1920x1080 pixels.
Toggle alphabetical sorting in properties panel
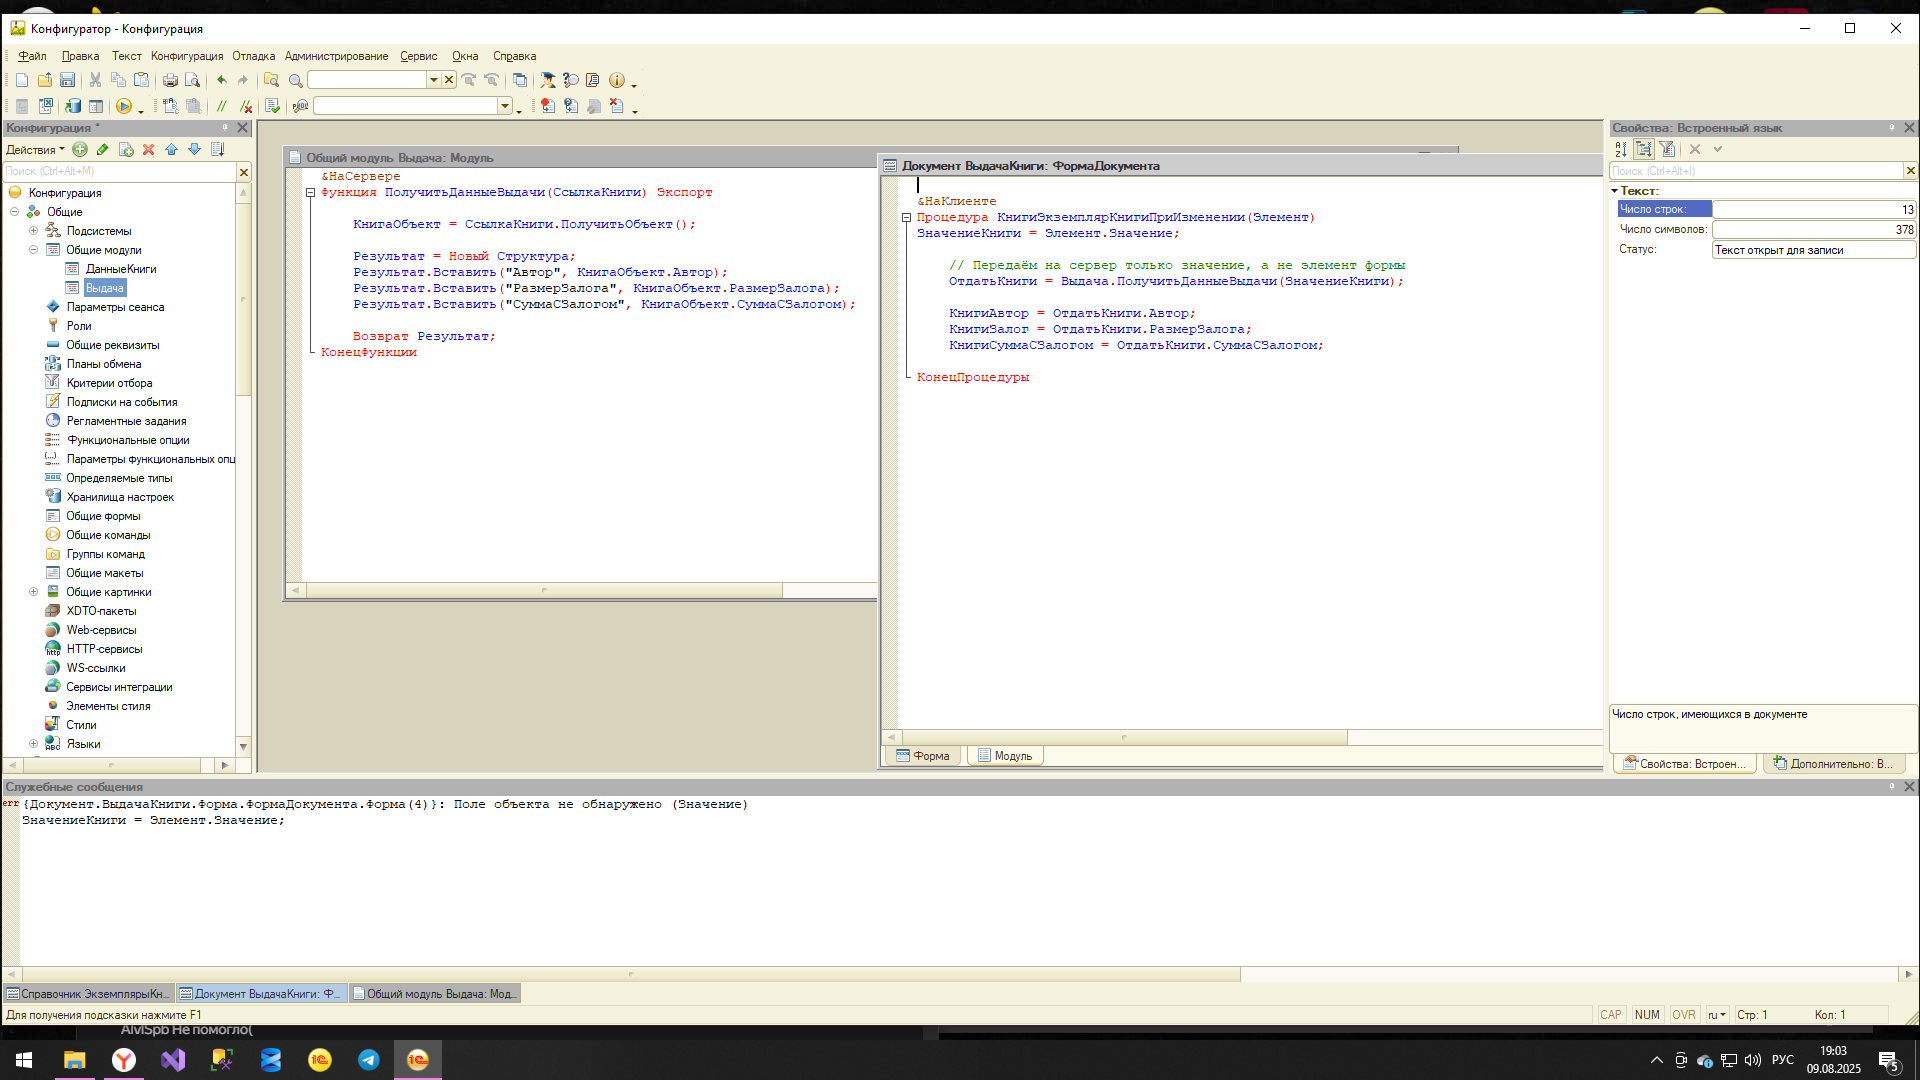tap(1621, 150)
